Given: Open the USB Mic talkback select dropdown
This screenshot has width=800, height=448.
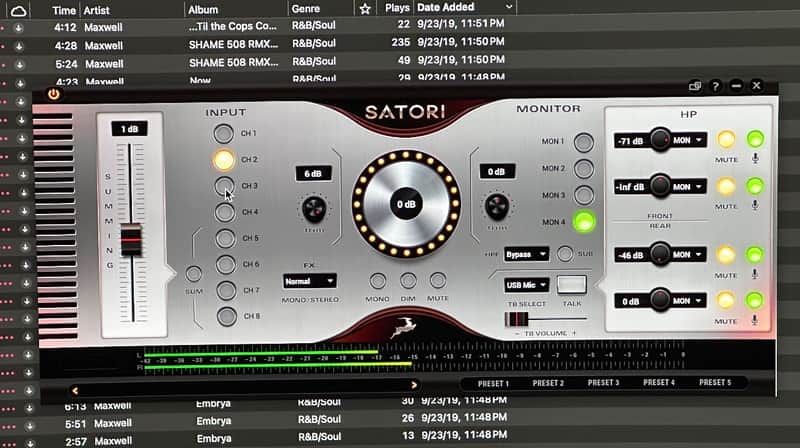Looking at the screenshot, I should [527, 285].
